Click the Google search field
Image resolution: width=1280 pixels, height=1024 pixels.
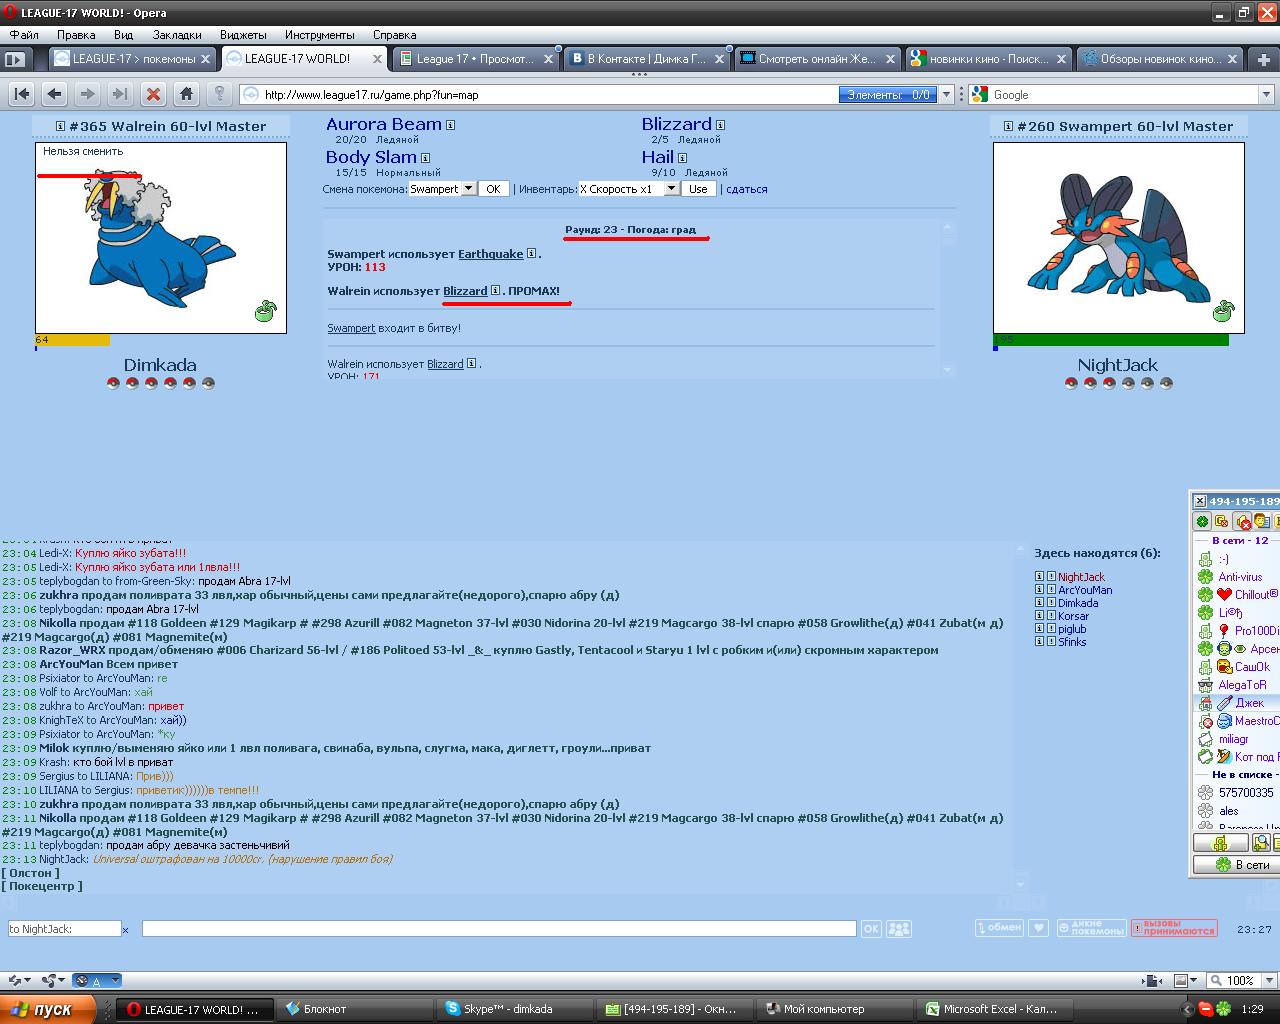click(x=1124, y=95)
